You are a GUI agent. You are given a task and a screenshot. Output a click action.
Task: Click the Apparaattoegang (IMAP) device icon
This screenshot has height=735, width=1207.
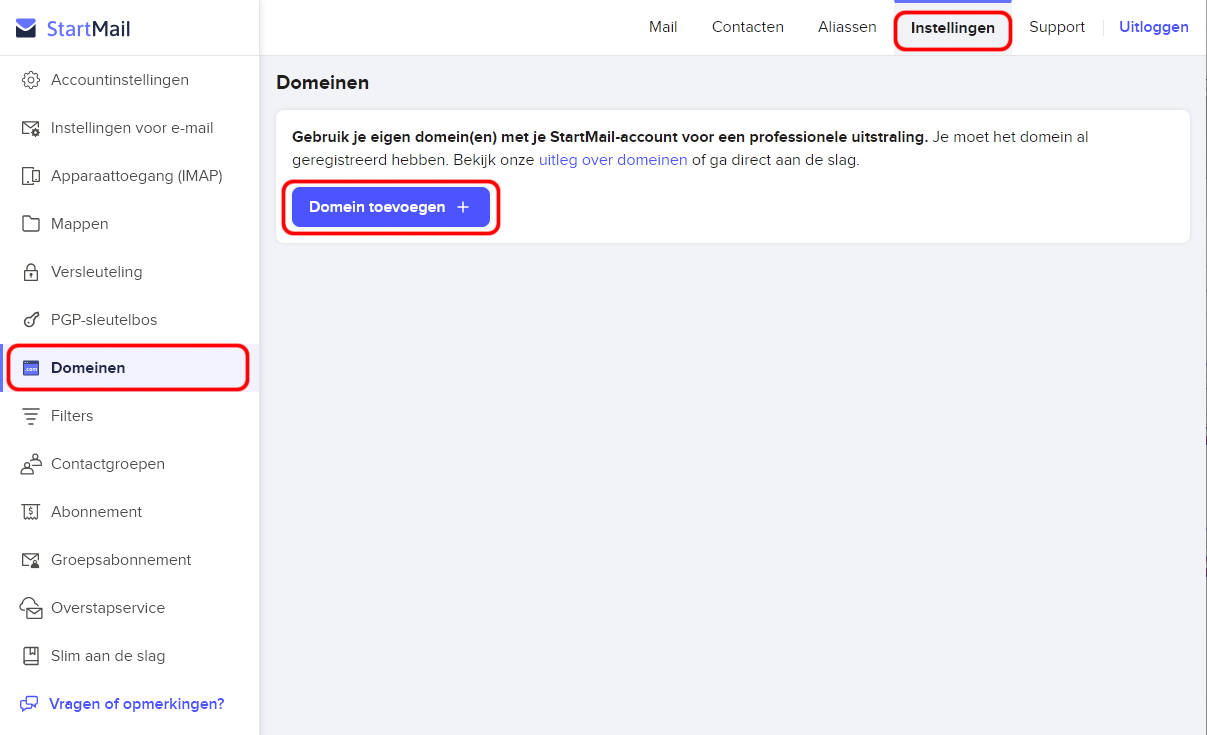(x=31, y=176)
